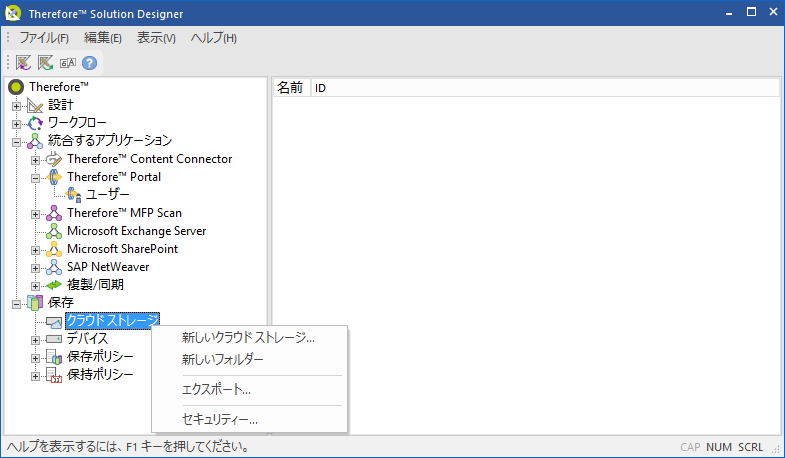Click the クラウド ストレージ cloud icon
Image resolution: width=785 pixels, height=458 pixels.
point(54,321)
